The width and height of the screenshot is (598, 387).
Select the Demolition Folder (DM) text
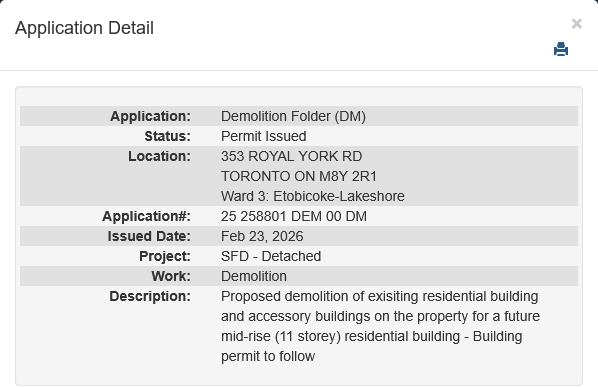(293, 116)
